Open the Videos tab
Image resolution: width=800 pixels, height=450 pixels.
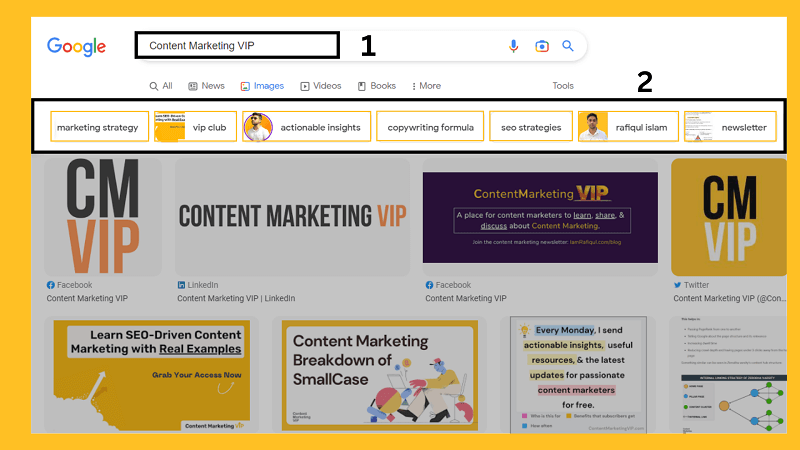[320, 86]
